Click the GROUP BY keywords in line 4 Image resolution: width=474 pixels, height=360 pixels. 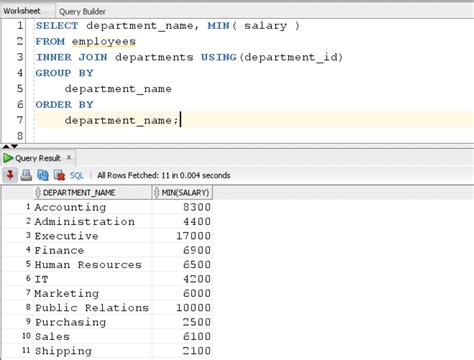coord(64,73)
